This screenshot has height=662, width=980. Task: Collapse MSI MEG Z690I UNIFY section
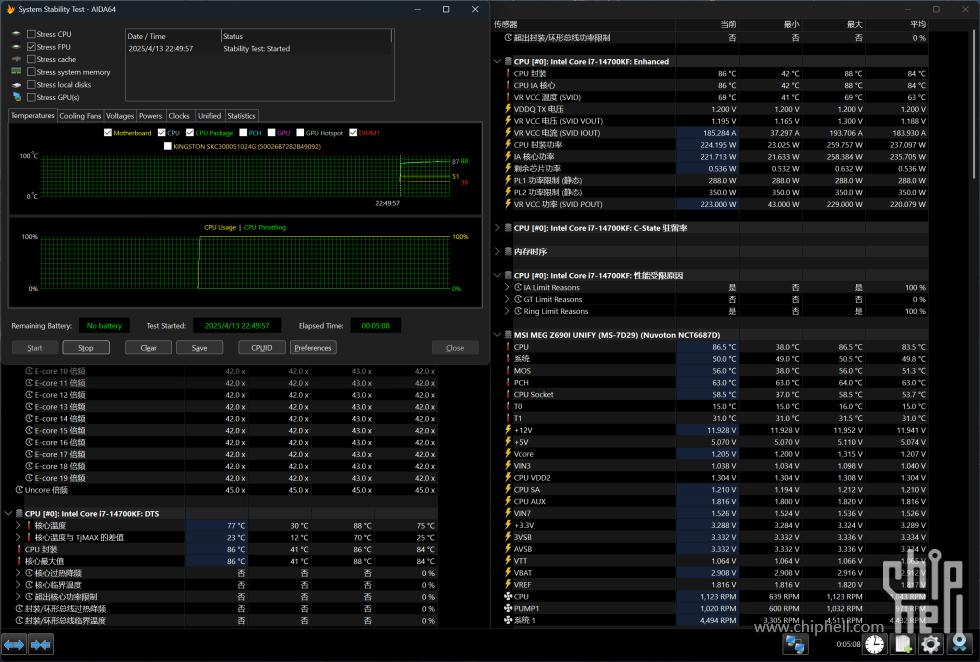coord(498,335)
